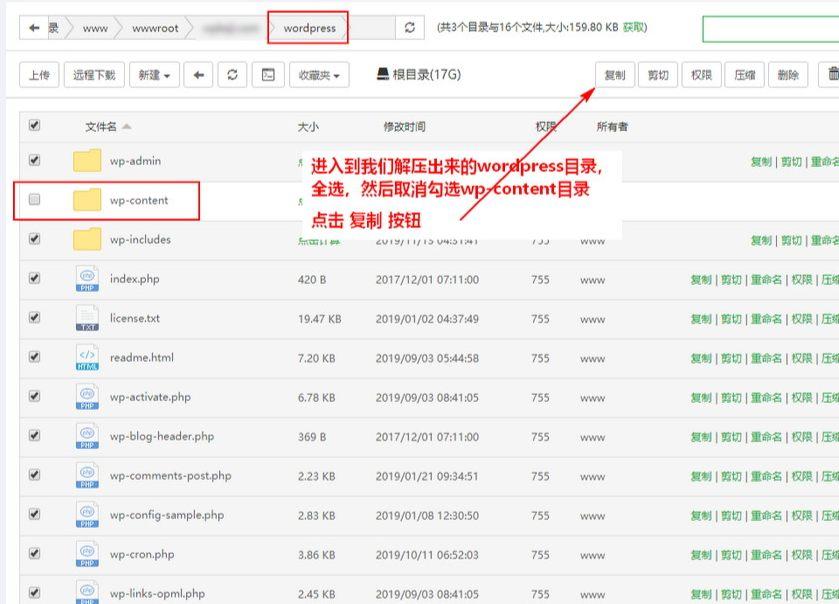Screen dimensions: 839x604
Task: Open the recycle bin icon
Action: (x=832, y=74)
